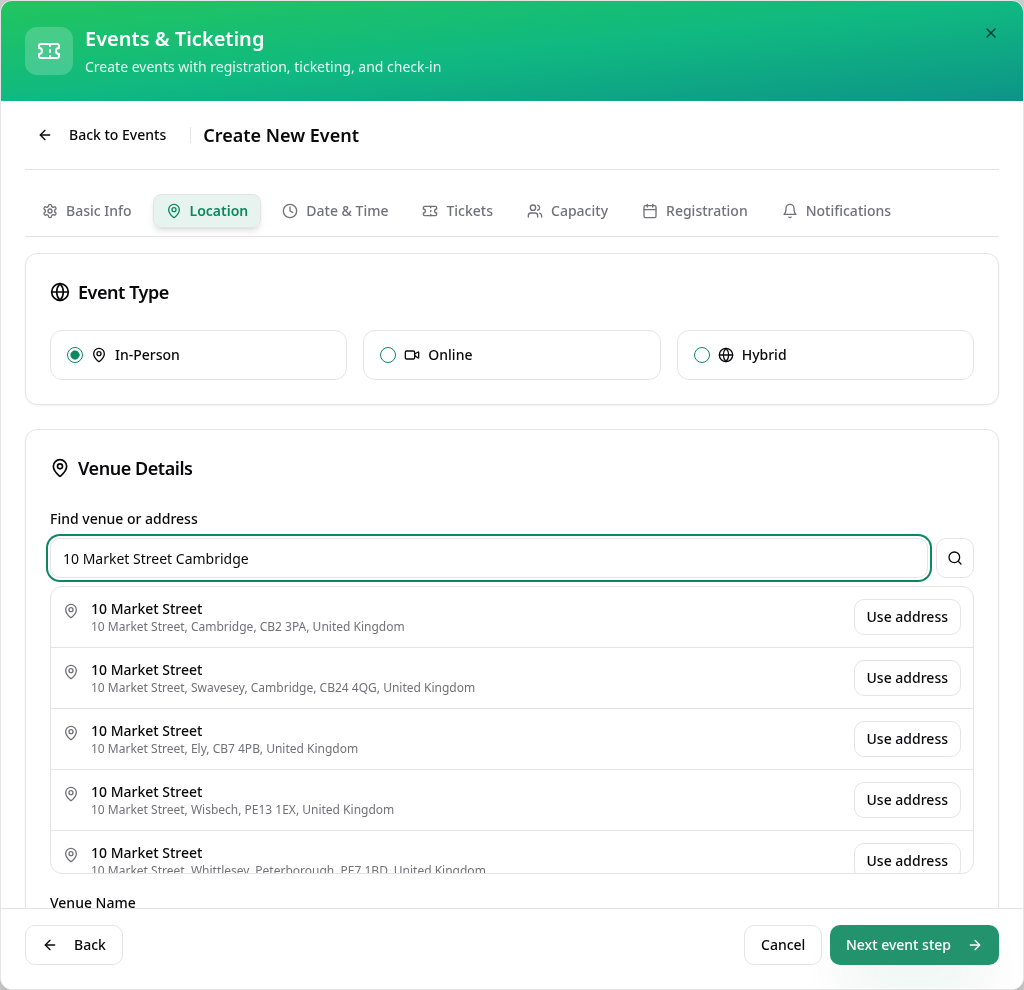Click the camera icon on the Online option
Viewport: 1024px width, 990px height.
pos(412,355)
